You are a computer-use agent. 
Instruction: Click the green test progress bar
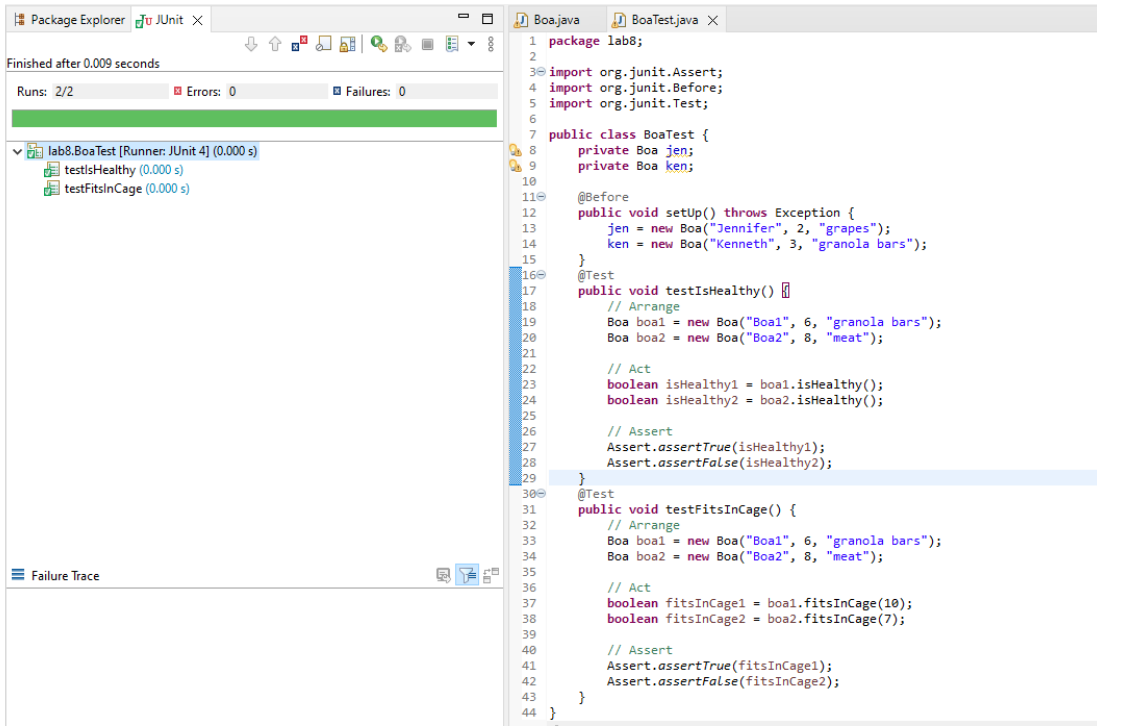(254, 118)
